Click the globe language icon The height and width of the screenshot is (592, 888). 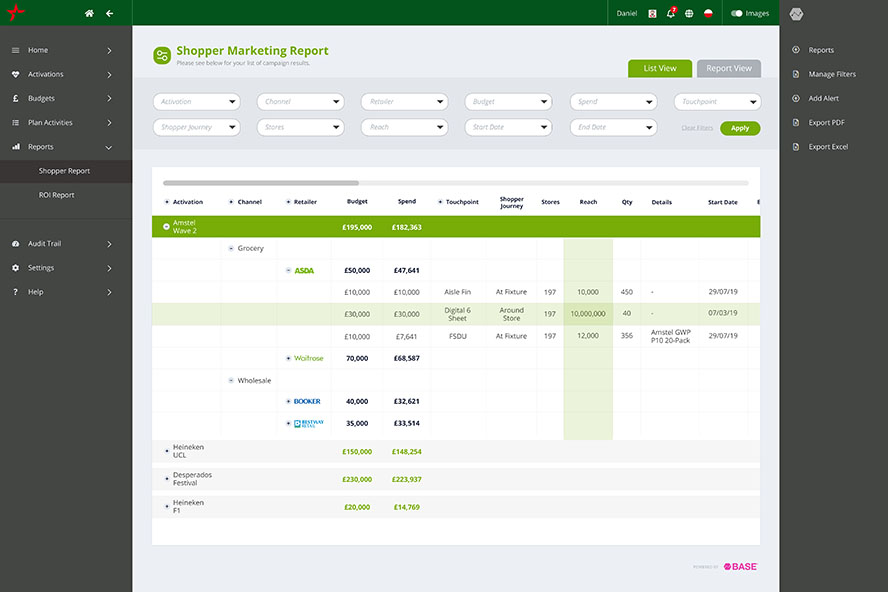(x=689, y=13)
